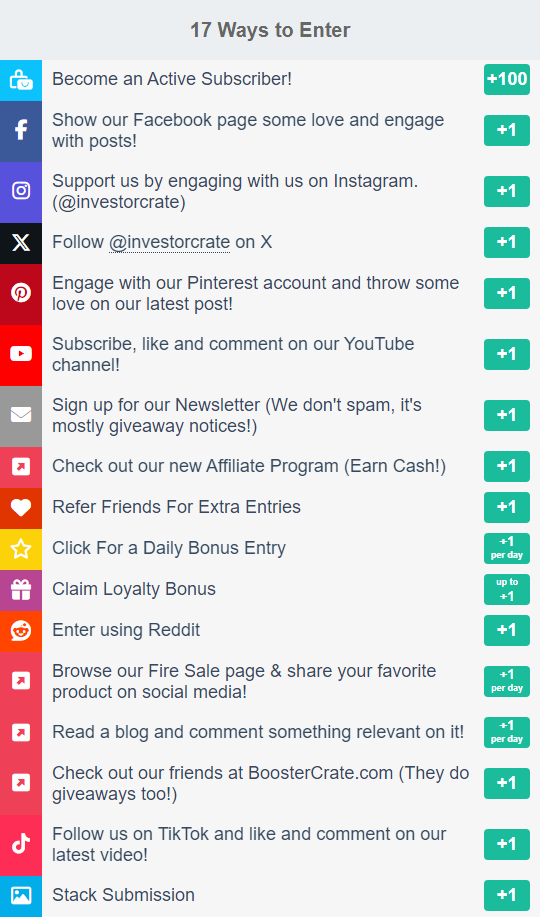
Task: Click the up to +1 Loyalty Bonus badge
Action: 507,589
